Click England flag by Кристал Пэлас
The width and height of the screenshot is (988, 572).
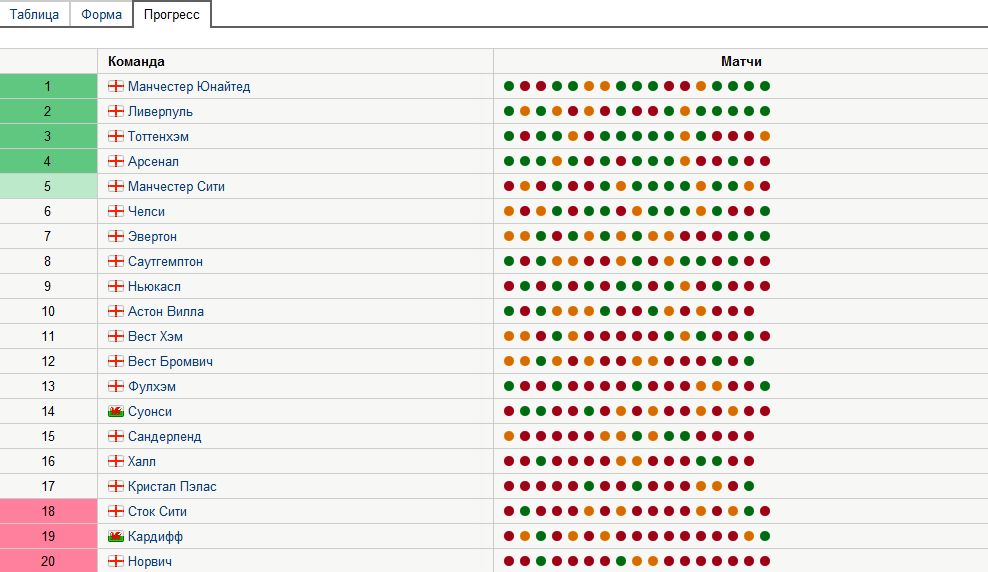(x=116, y=486)
